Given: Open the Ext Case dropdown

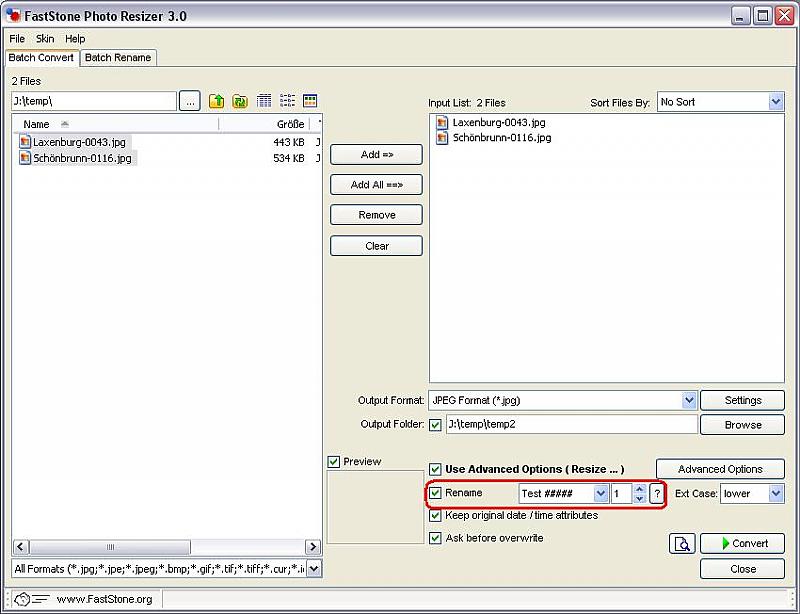Looking at the screenshot, I should pyautogui.click(x=776, y=494).
